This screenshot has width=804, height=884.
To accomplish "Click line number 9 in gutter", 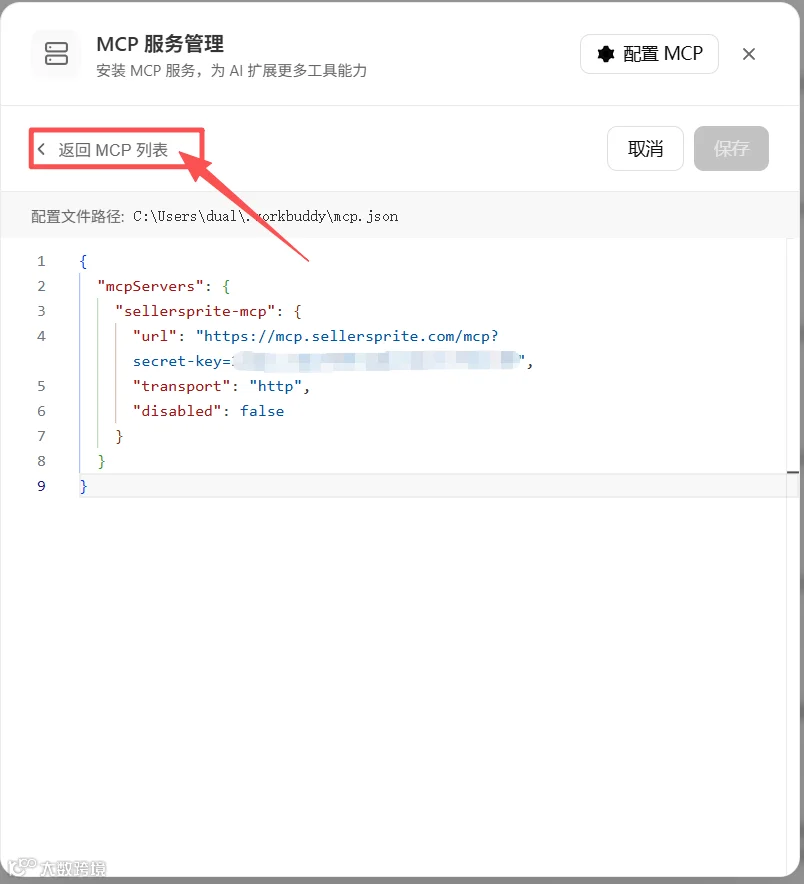I will click(41, 486).
